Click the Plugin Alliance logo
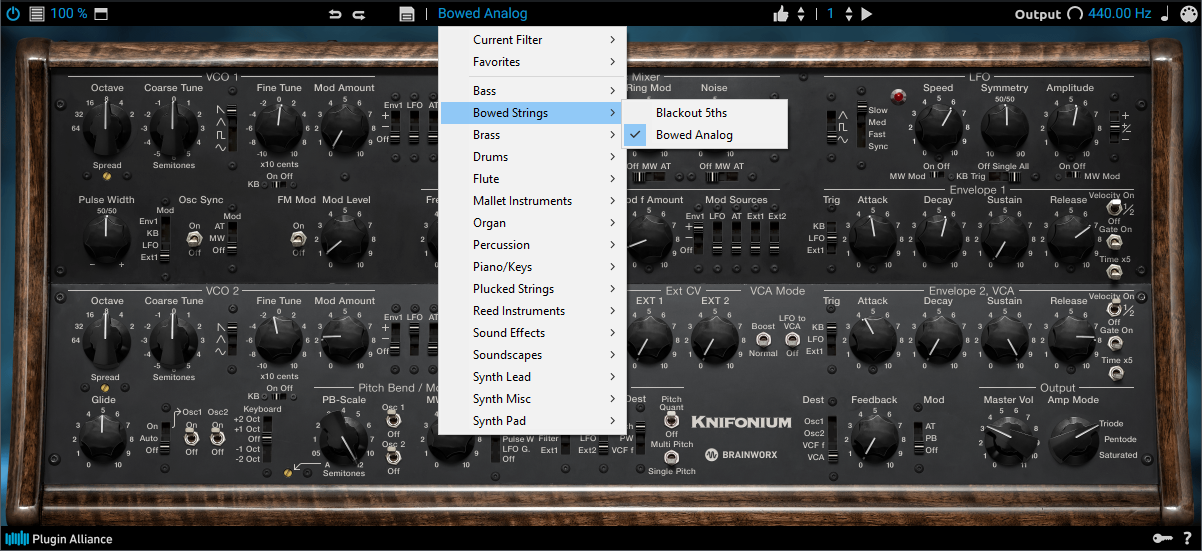Viewport: 1202px width, 551px height. point(60,539)
